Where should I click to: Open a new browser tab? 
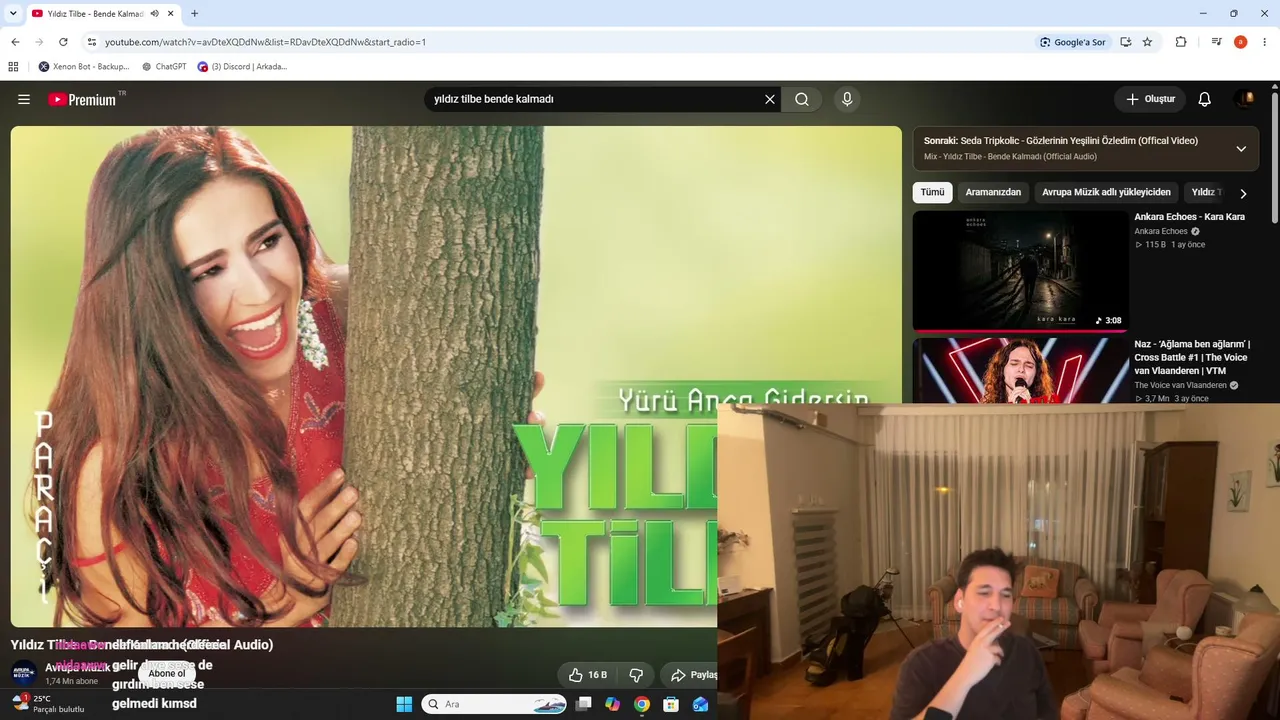coord(194,13)
